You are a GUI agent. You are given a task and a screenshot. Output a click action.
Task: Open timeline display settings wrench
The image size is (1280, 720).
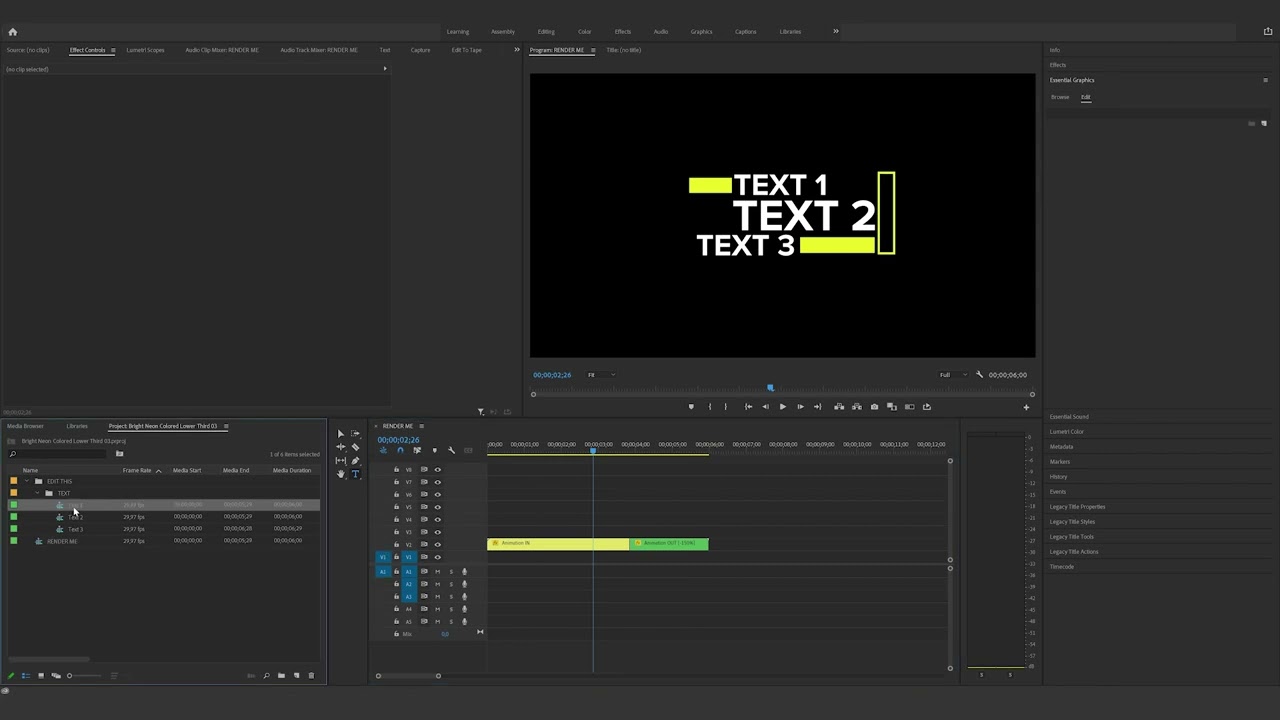click(451, 450)
